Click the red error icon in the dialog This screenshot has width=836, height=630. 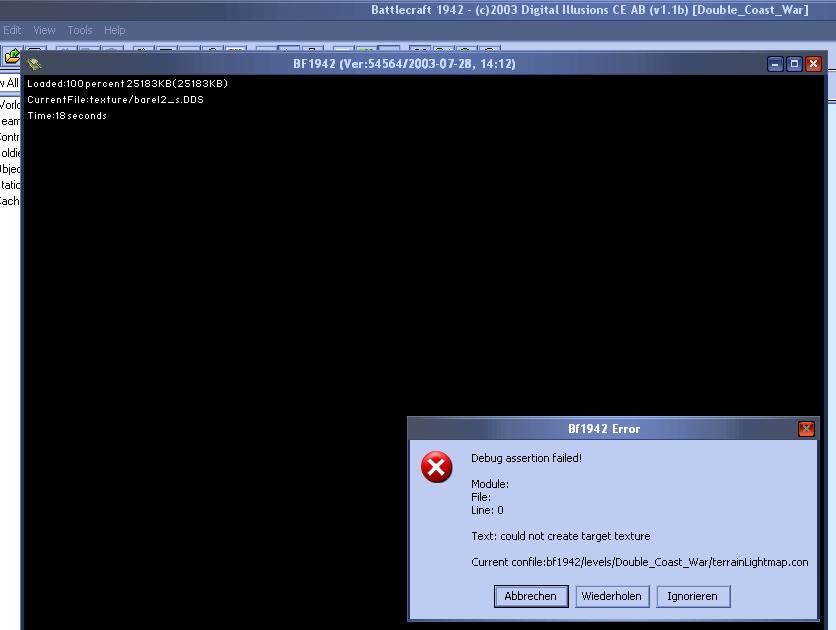pos(437,467)
